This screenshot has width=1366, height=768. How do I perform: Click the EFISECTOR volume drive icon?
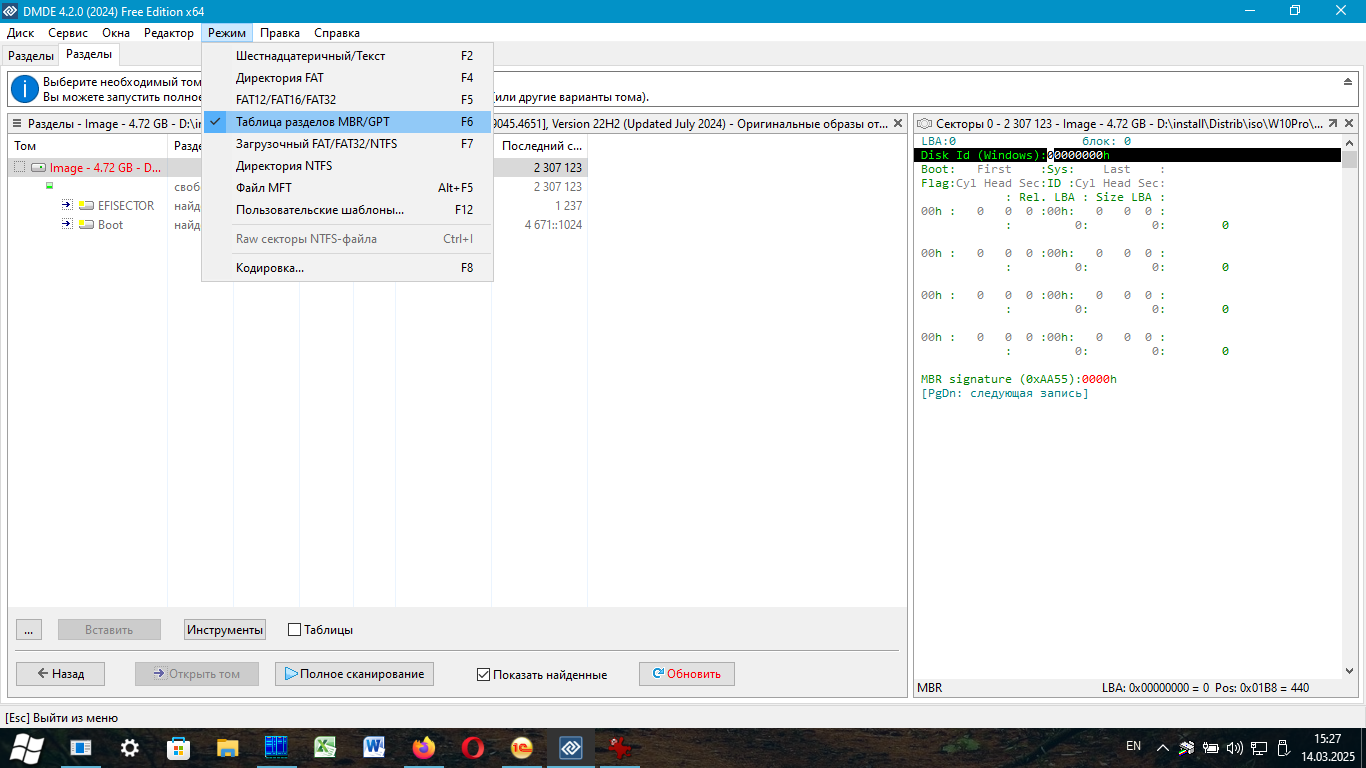tap(86, 206)
